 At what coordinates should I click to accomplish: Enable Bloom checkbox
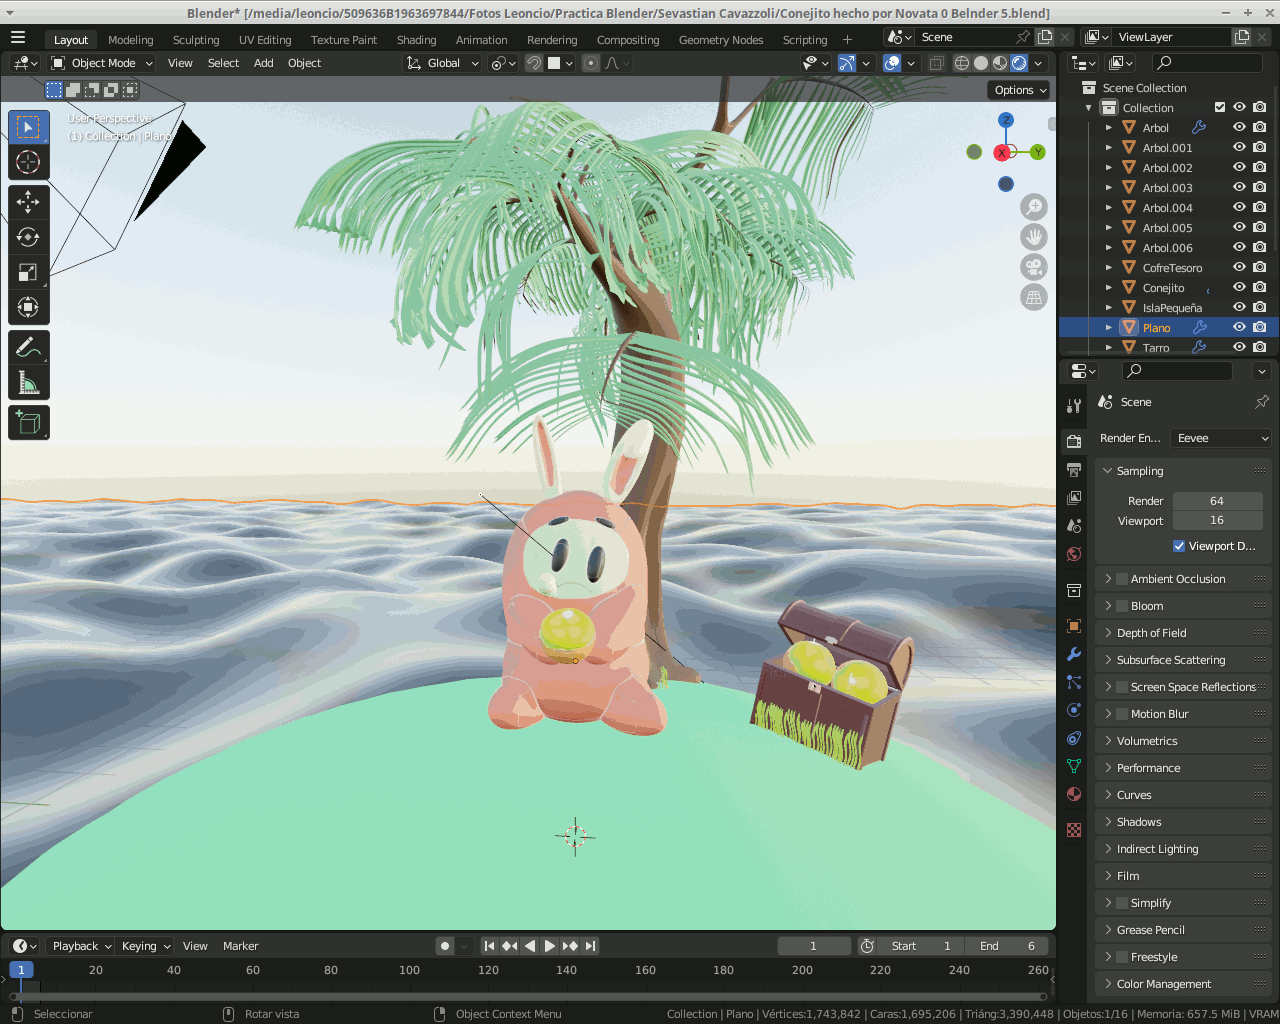point(1122,606)
